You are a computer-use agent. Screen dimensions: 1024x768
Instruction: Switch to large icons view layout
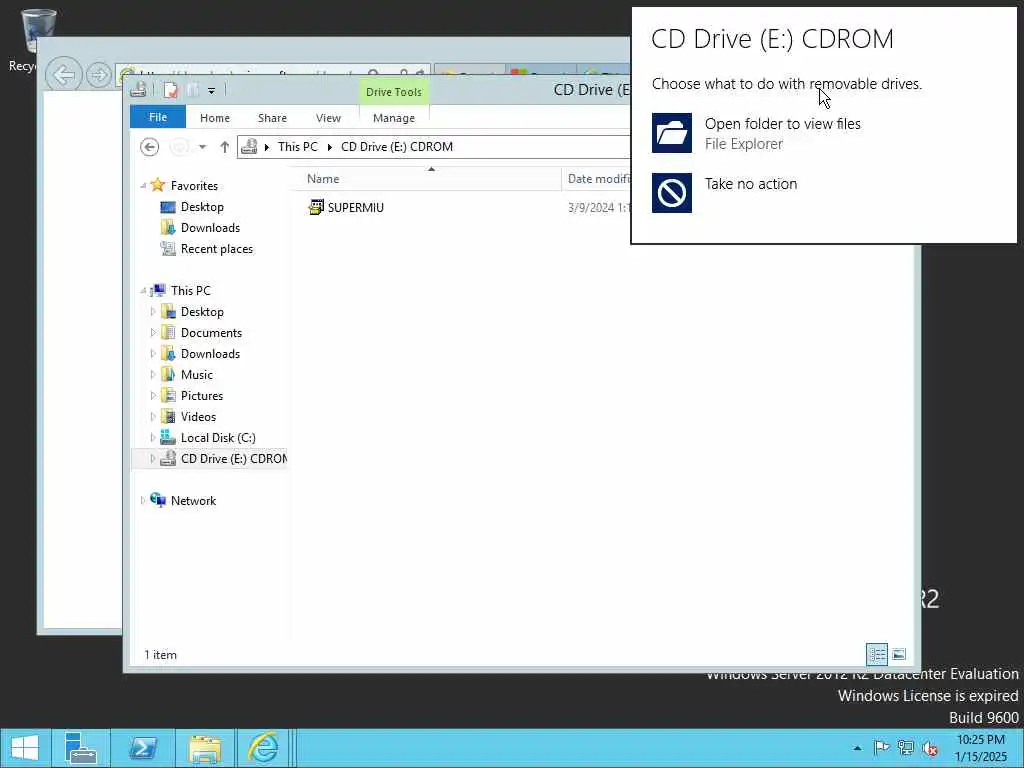899,654
